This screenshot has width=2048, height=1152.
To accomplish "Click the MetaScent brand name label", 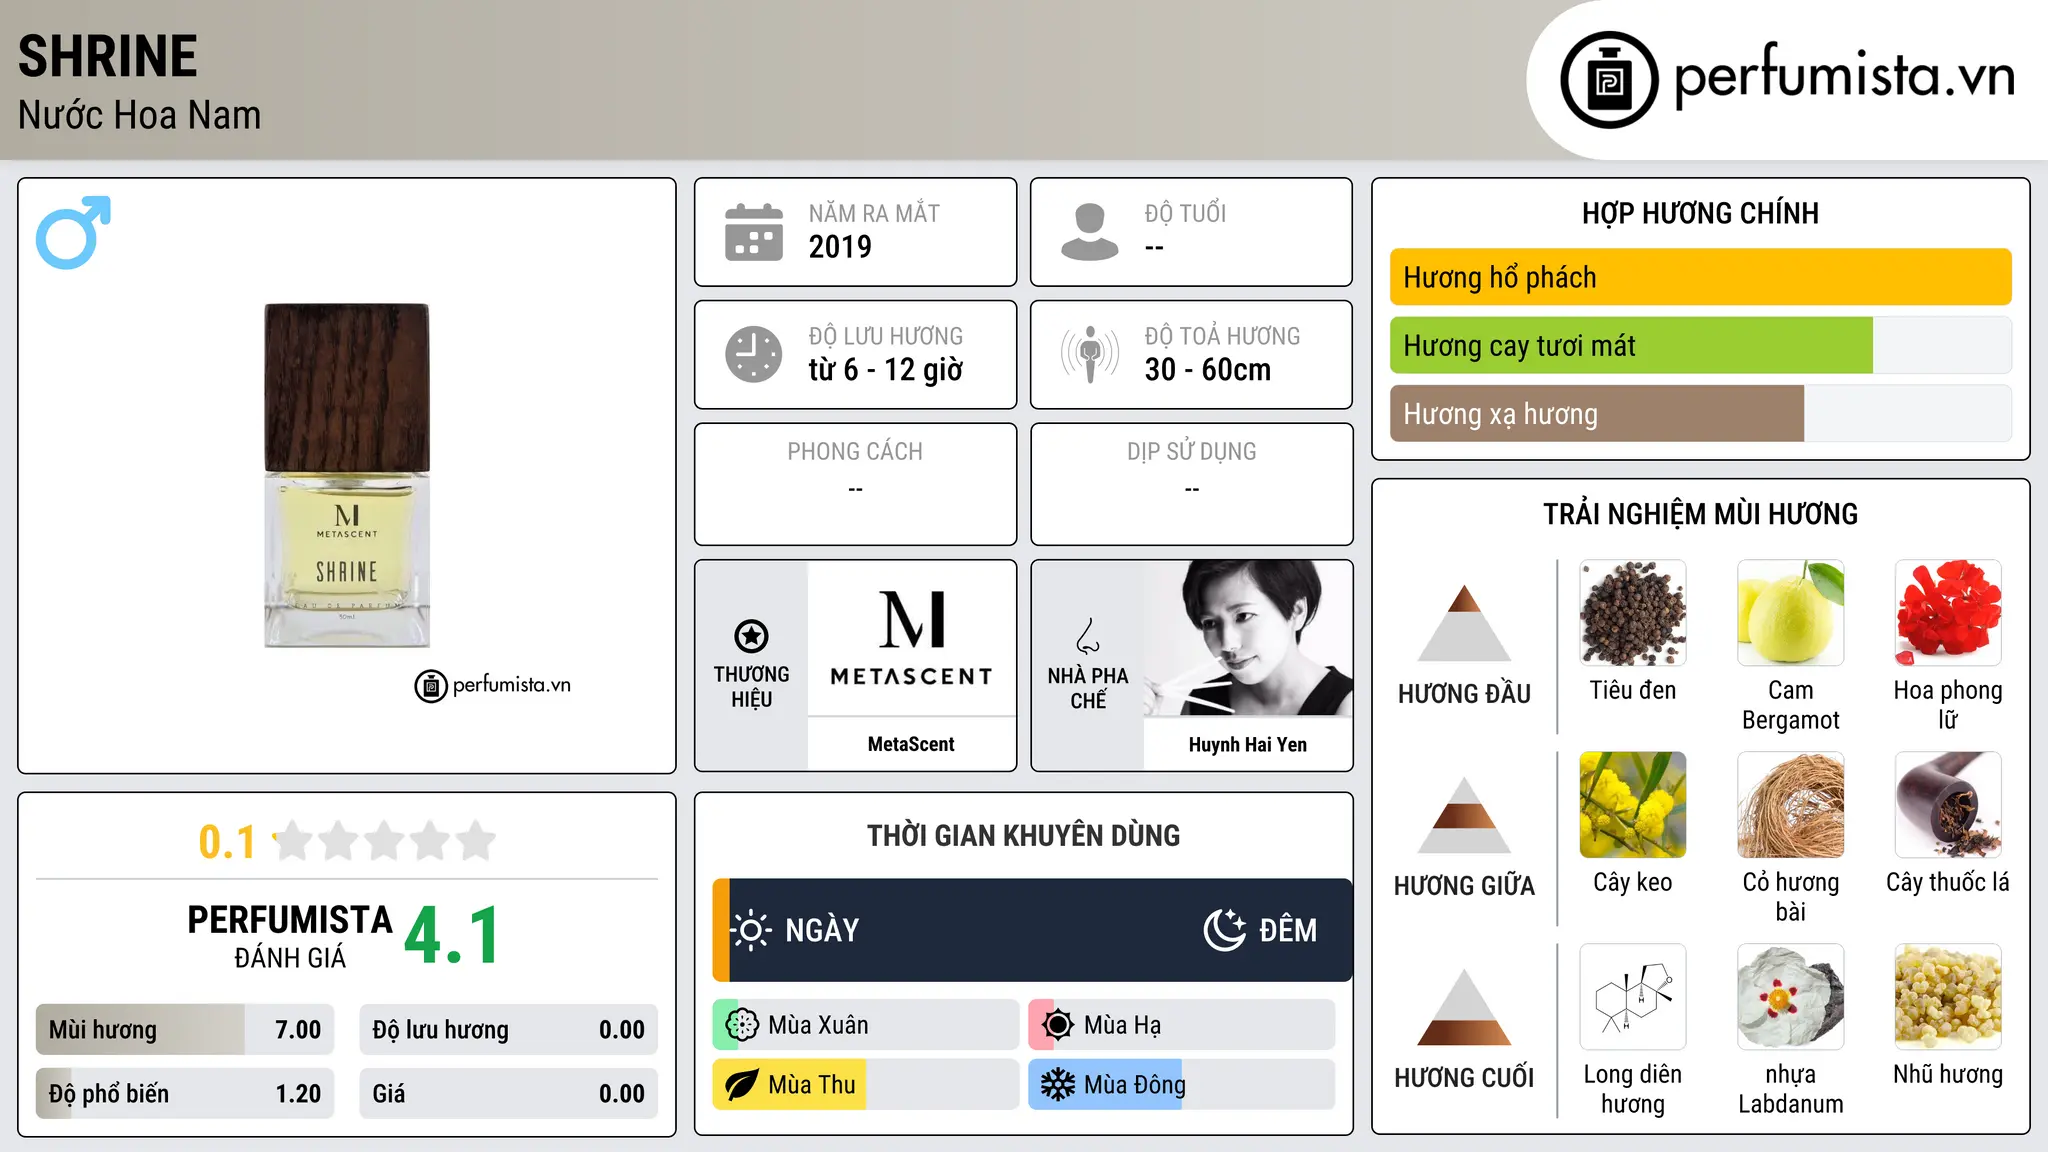I will click(911, 744).
